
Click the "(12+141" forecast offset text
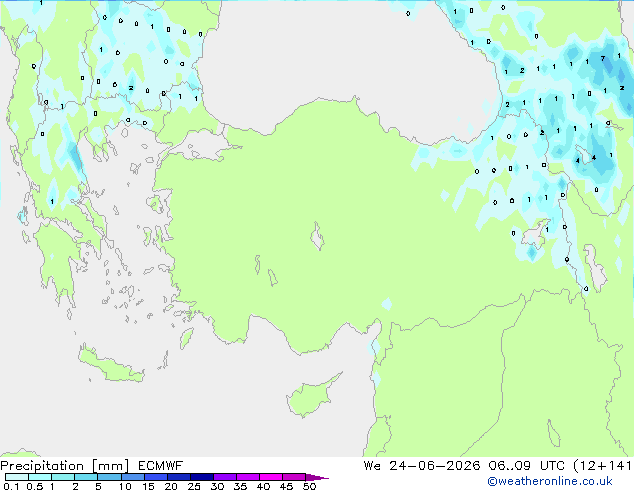[602, 466]
